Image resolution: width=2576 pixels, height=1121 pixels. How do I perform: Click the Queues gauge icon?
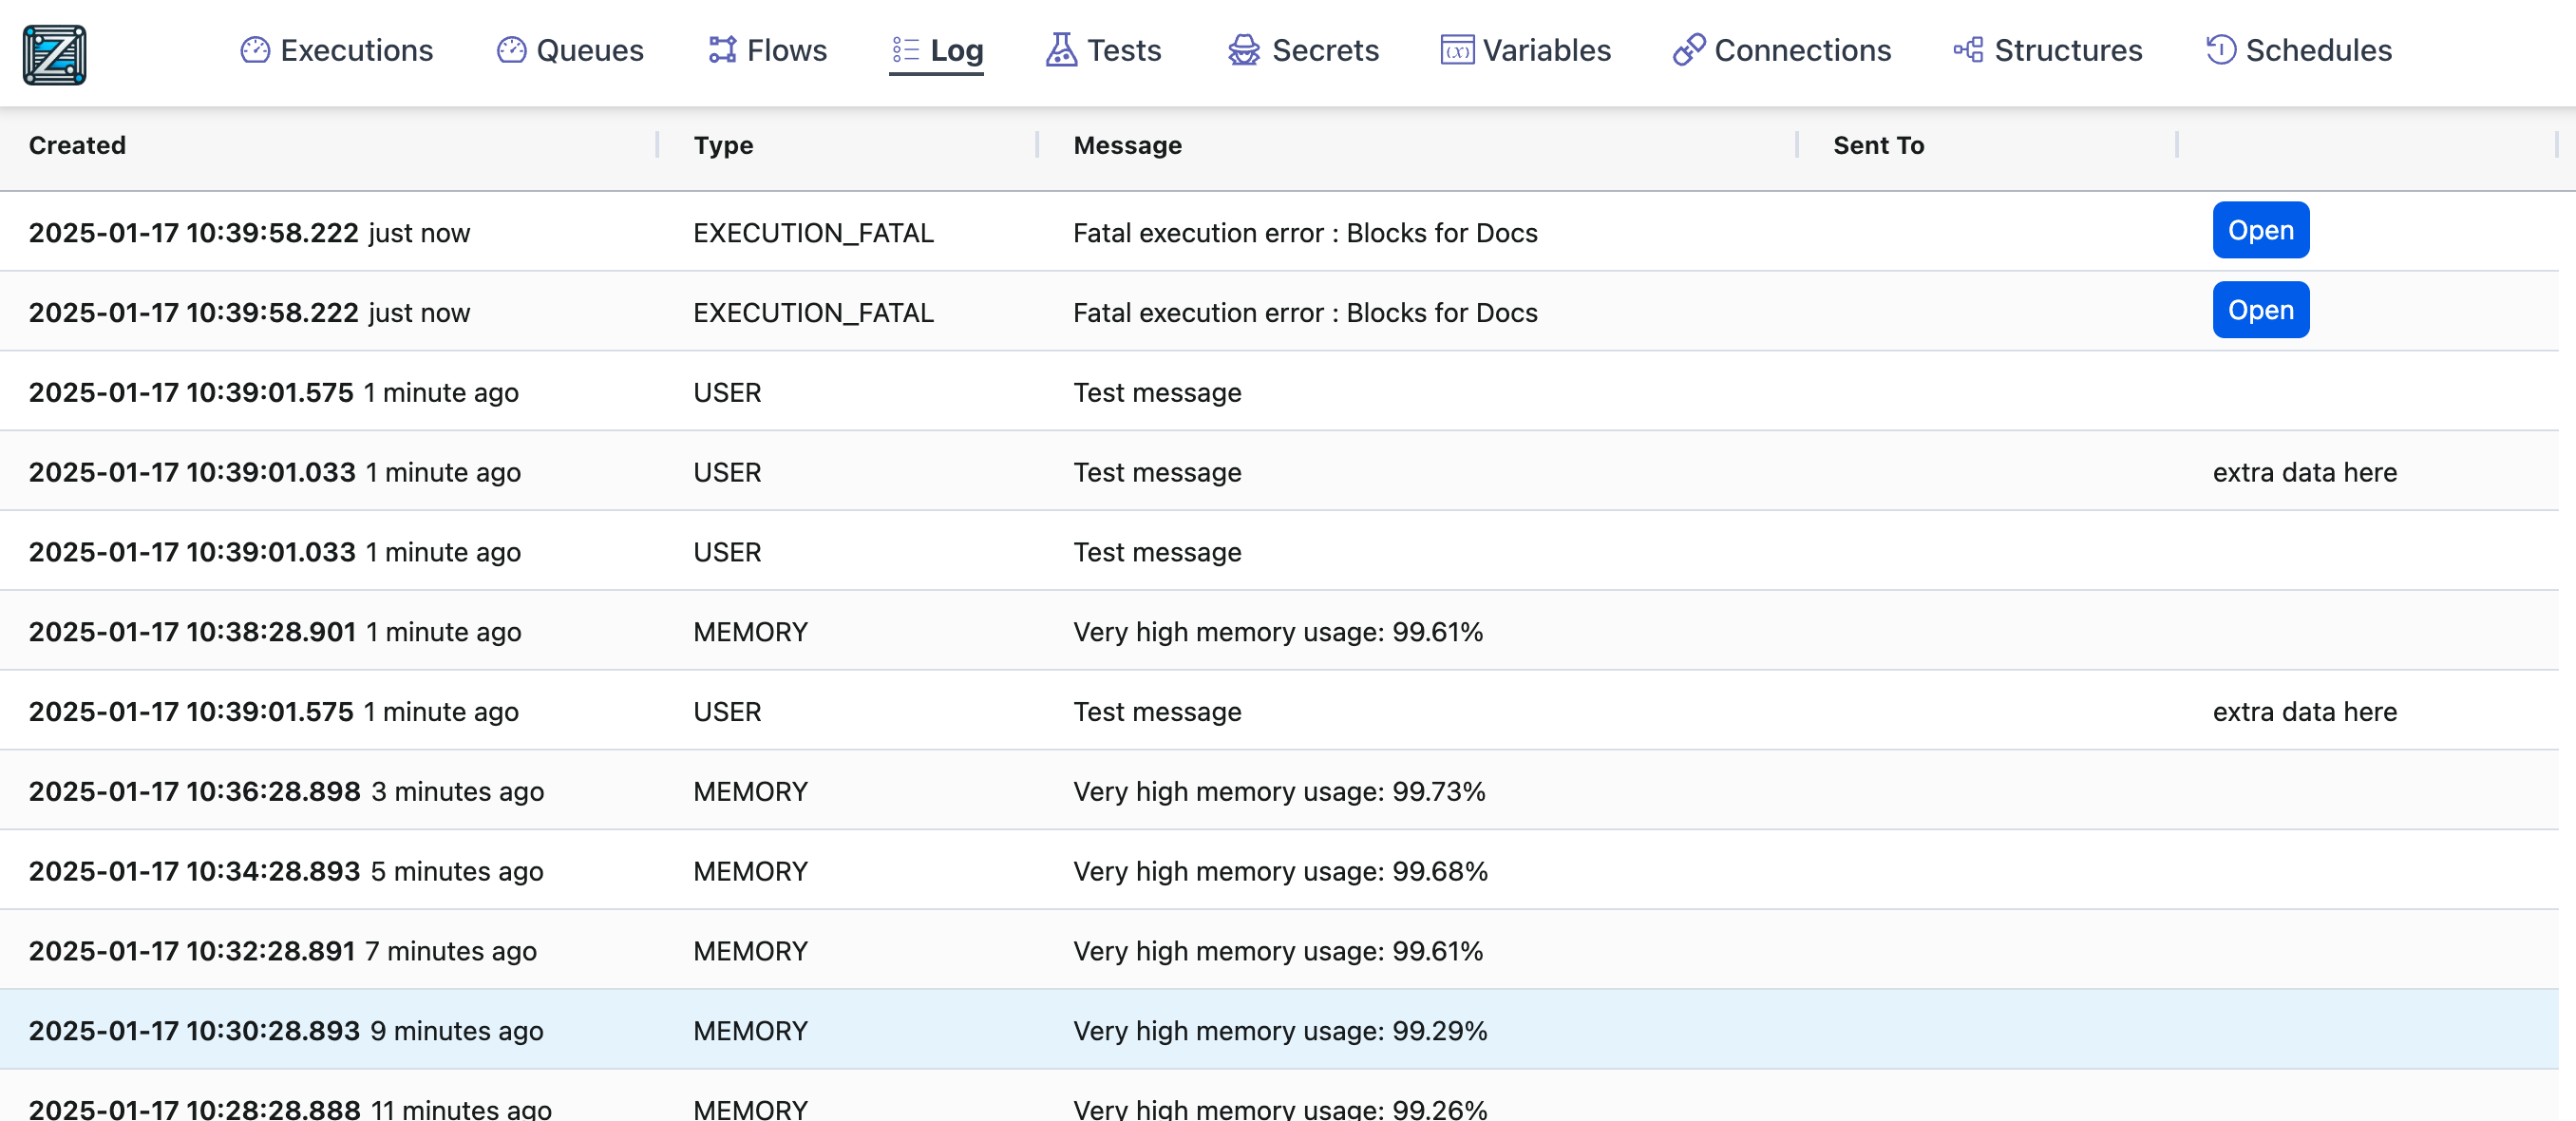point(511,50)
